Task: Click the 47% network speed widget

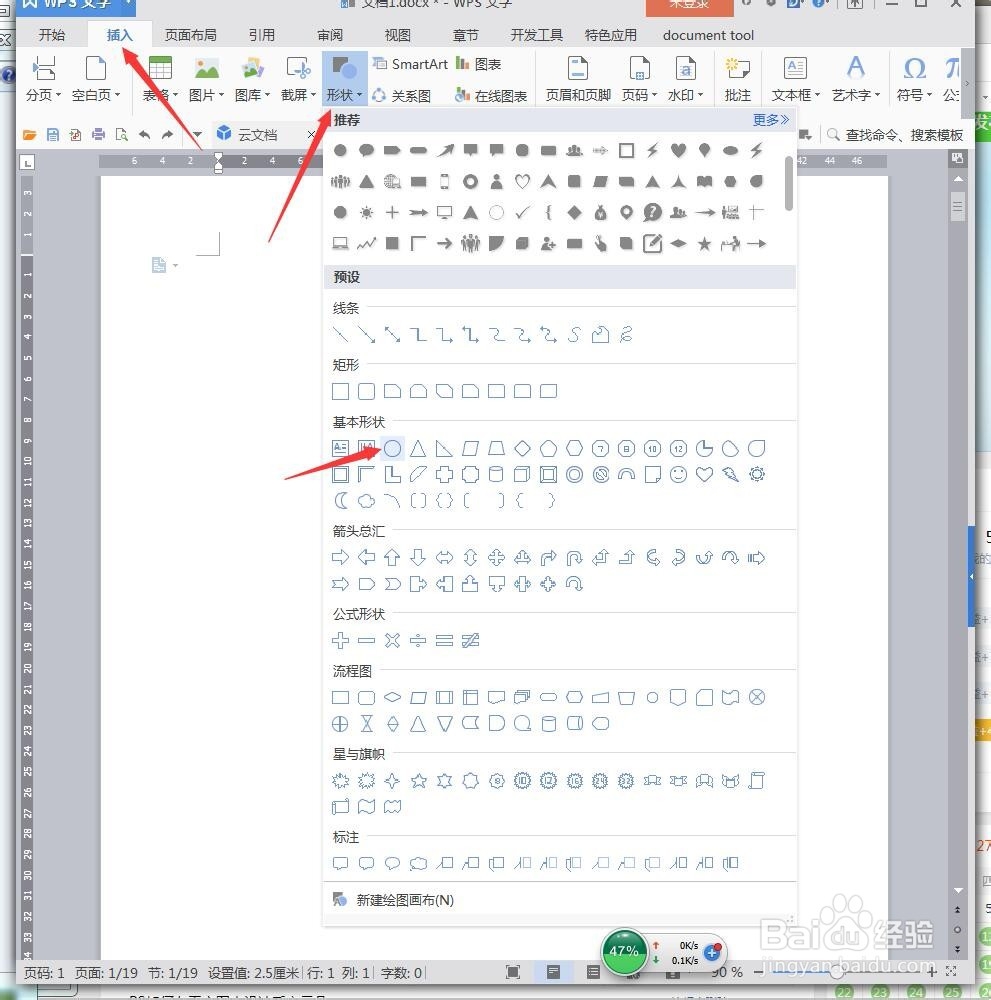Action: tap(623, 952)
